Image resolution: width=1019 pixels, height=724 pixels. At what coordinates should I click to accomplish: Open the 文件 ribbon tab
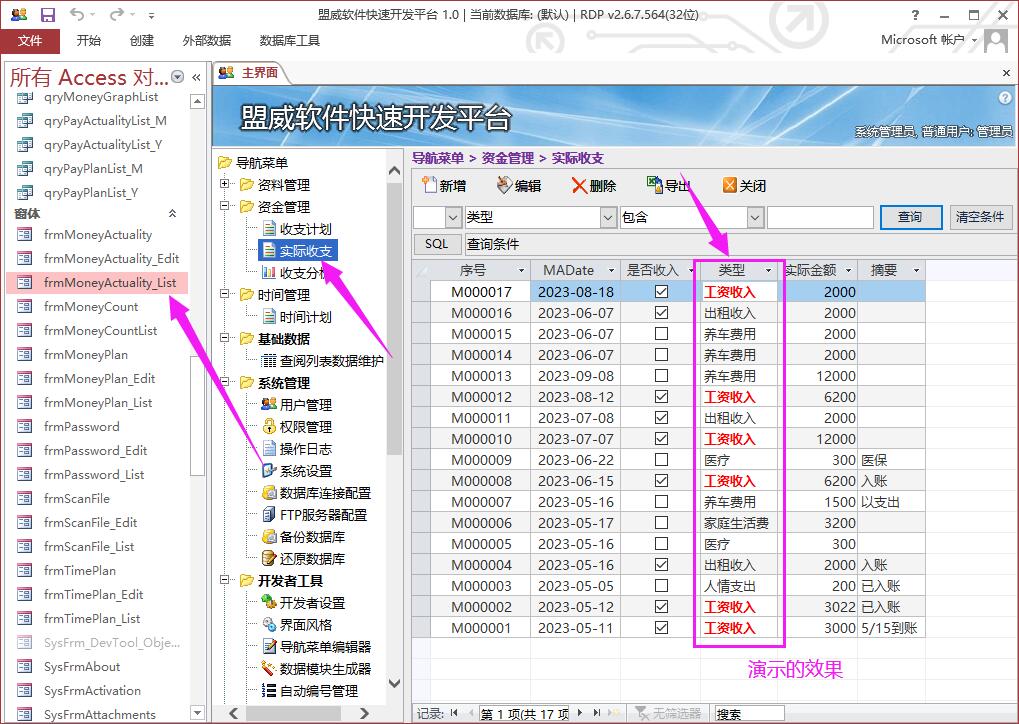click(x=30, y=41)
